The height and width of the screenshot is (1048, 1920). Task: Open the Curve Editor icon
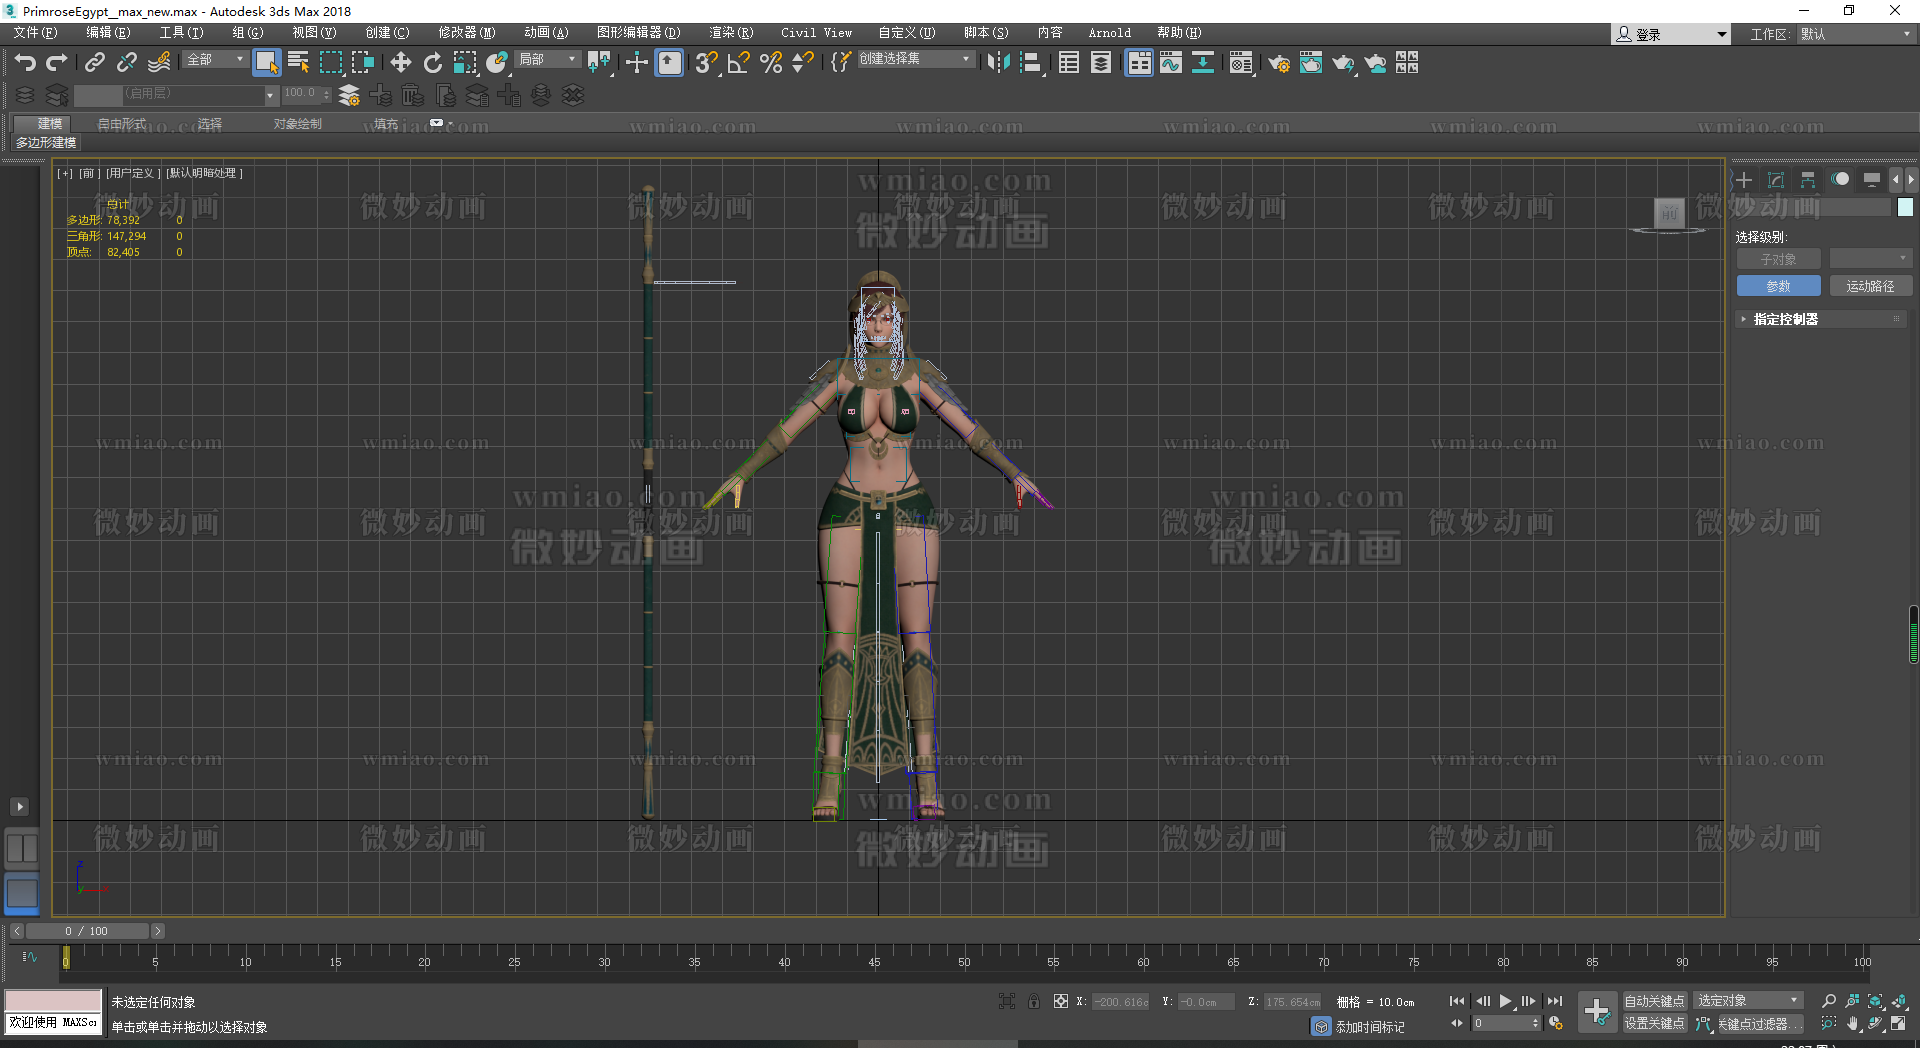tap(1171, 63)
